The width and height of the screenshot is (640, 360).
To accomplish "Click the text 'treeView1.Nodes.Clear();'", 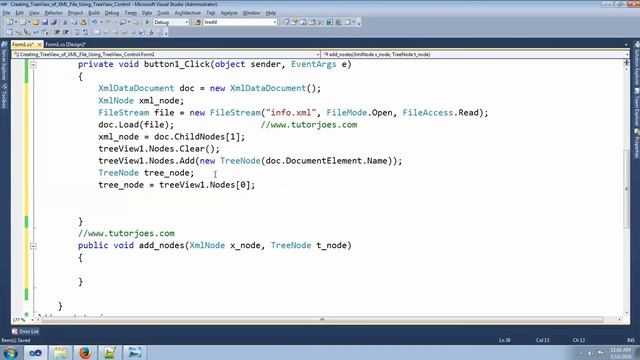I will click(159, 149).
